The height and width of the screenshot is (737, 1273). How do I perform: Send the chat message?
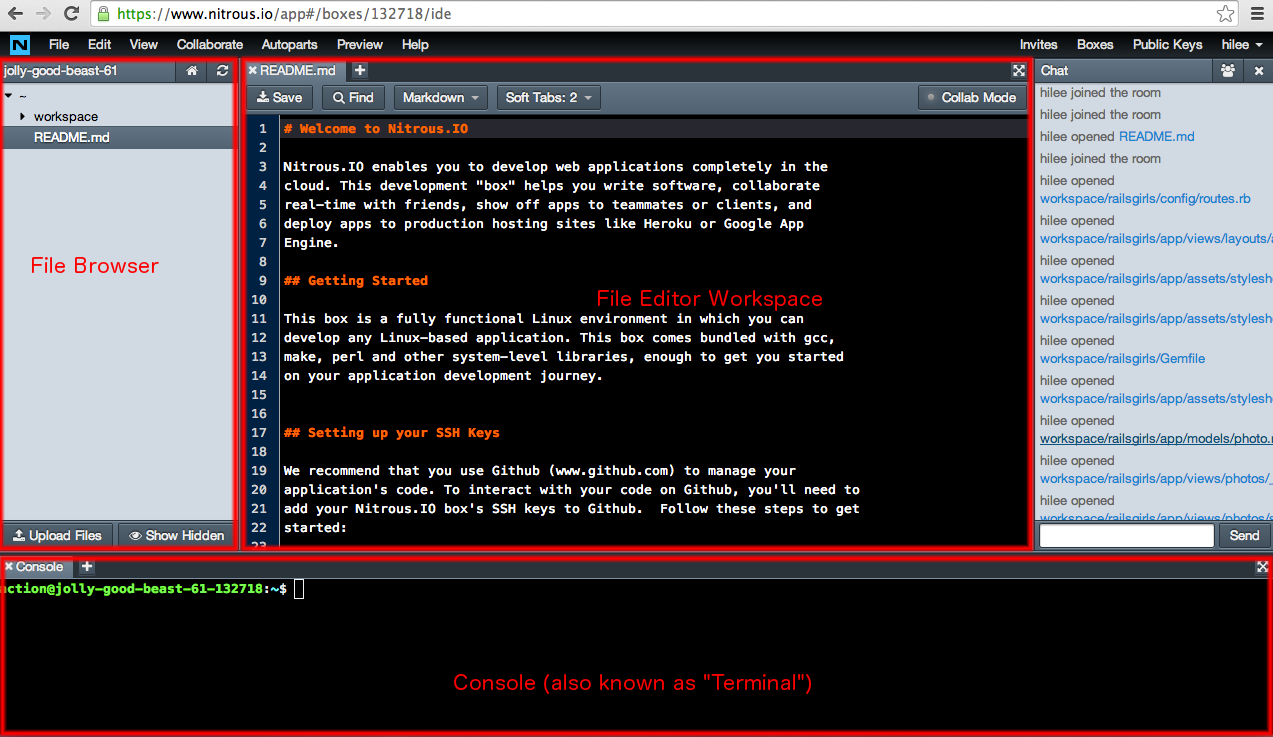point(1244,535)
